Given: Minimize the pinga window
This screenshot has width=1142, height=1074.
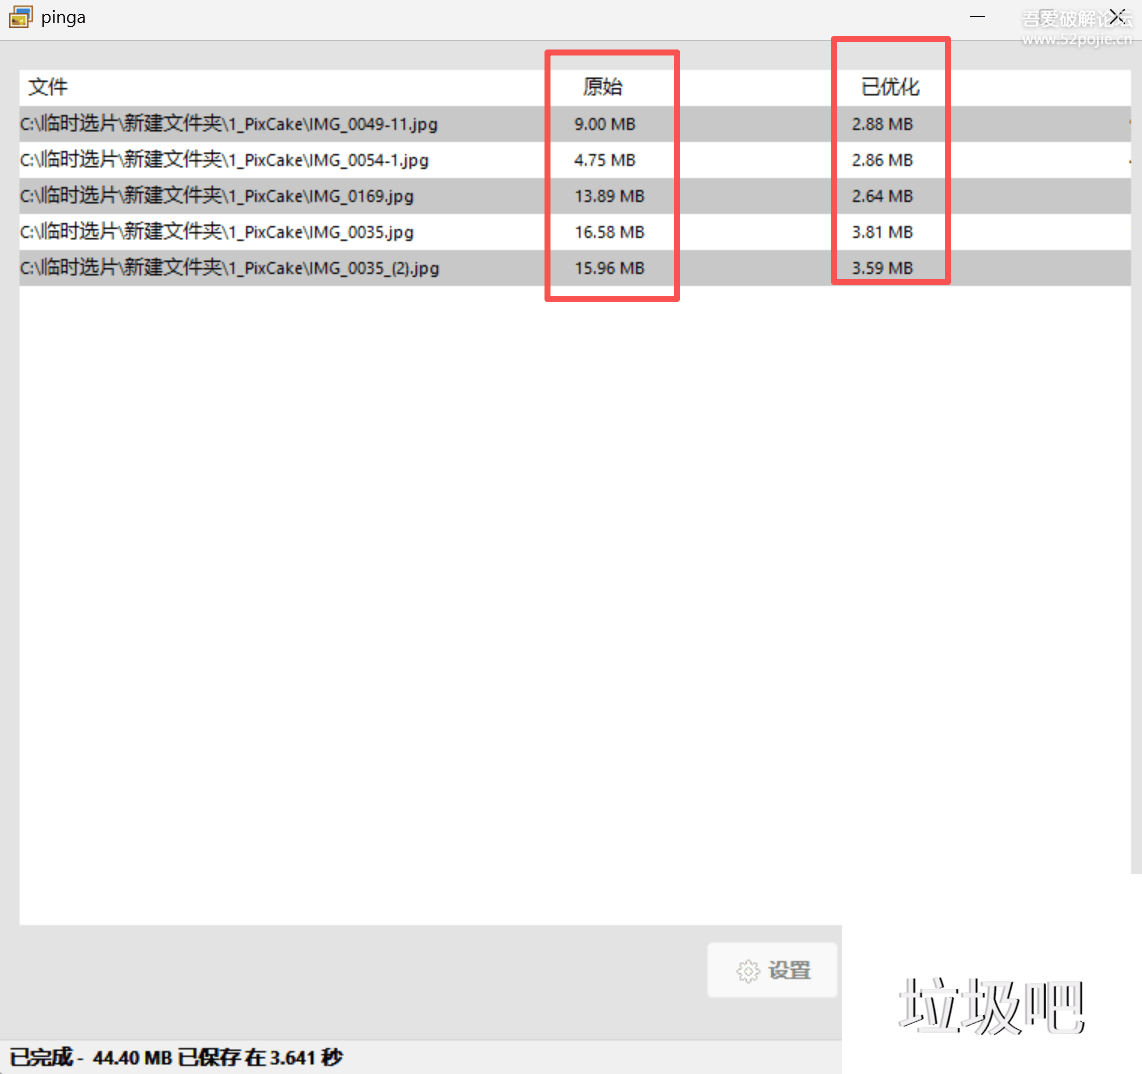Looking at the screenshot, I should [x=977, y=17].
